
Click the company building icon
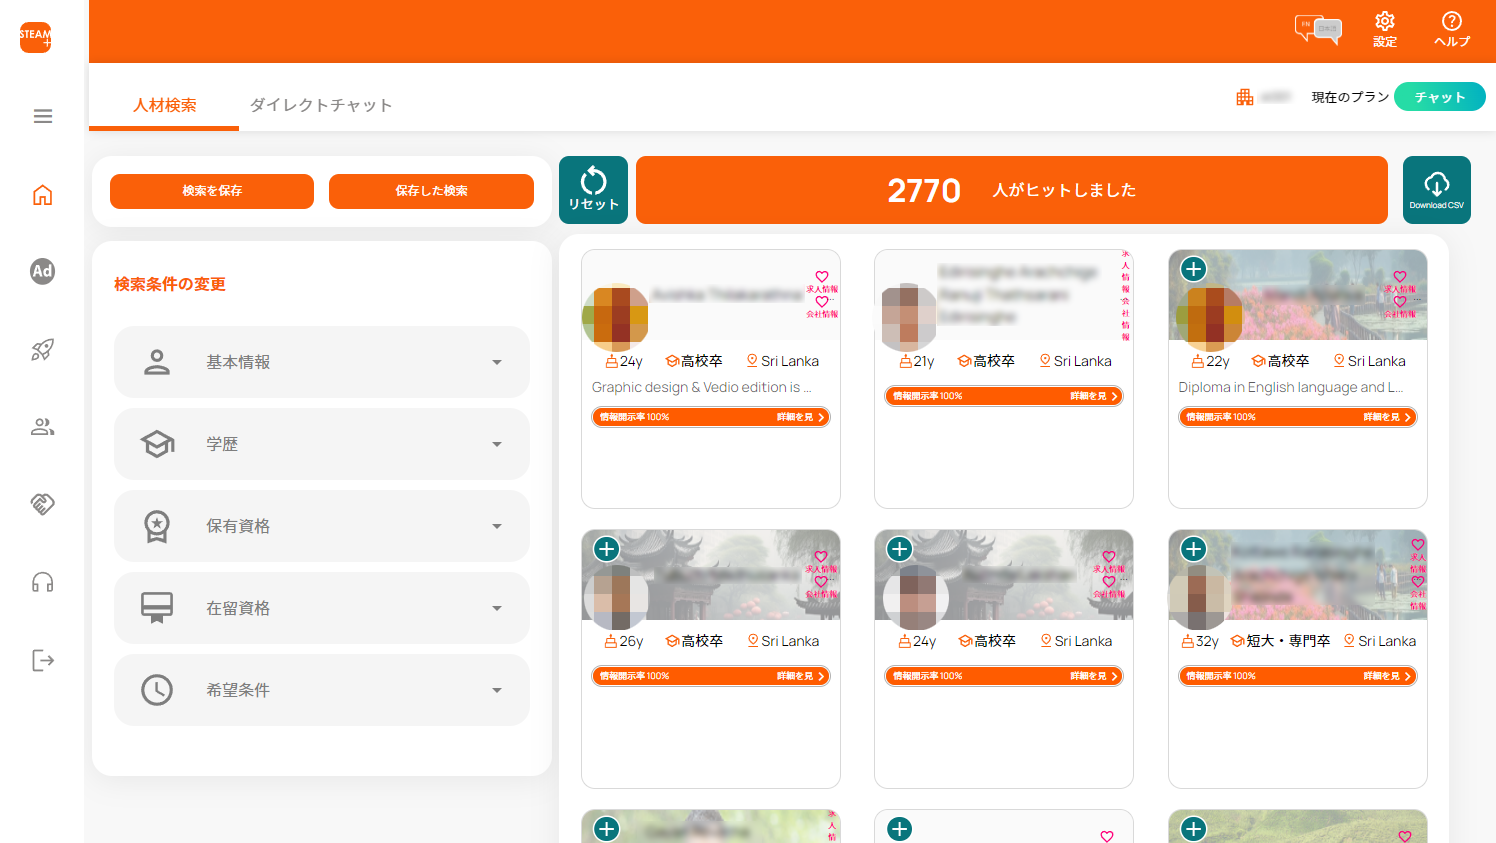pyautogui.click(x=1245, y=97)
